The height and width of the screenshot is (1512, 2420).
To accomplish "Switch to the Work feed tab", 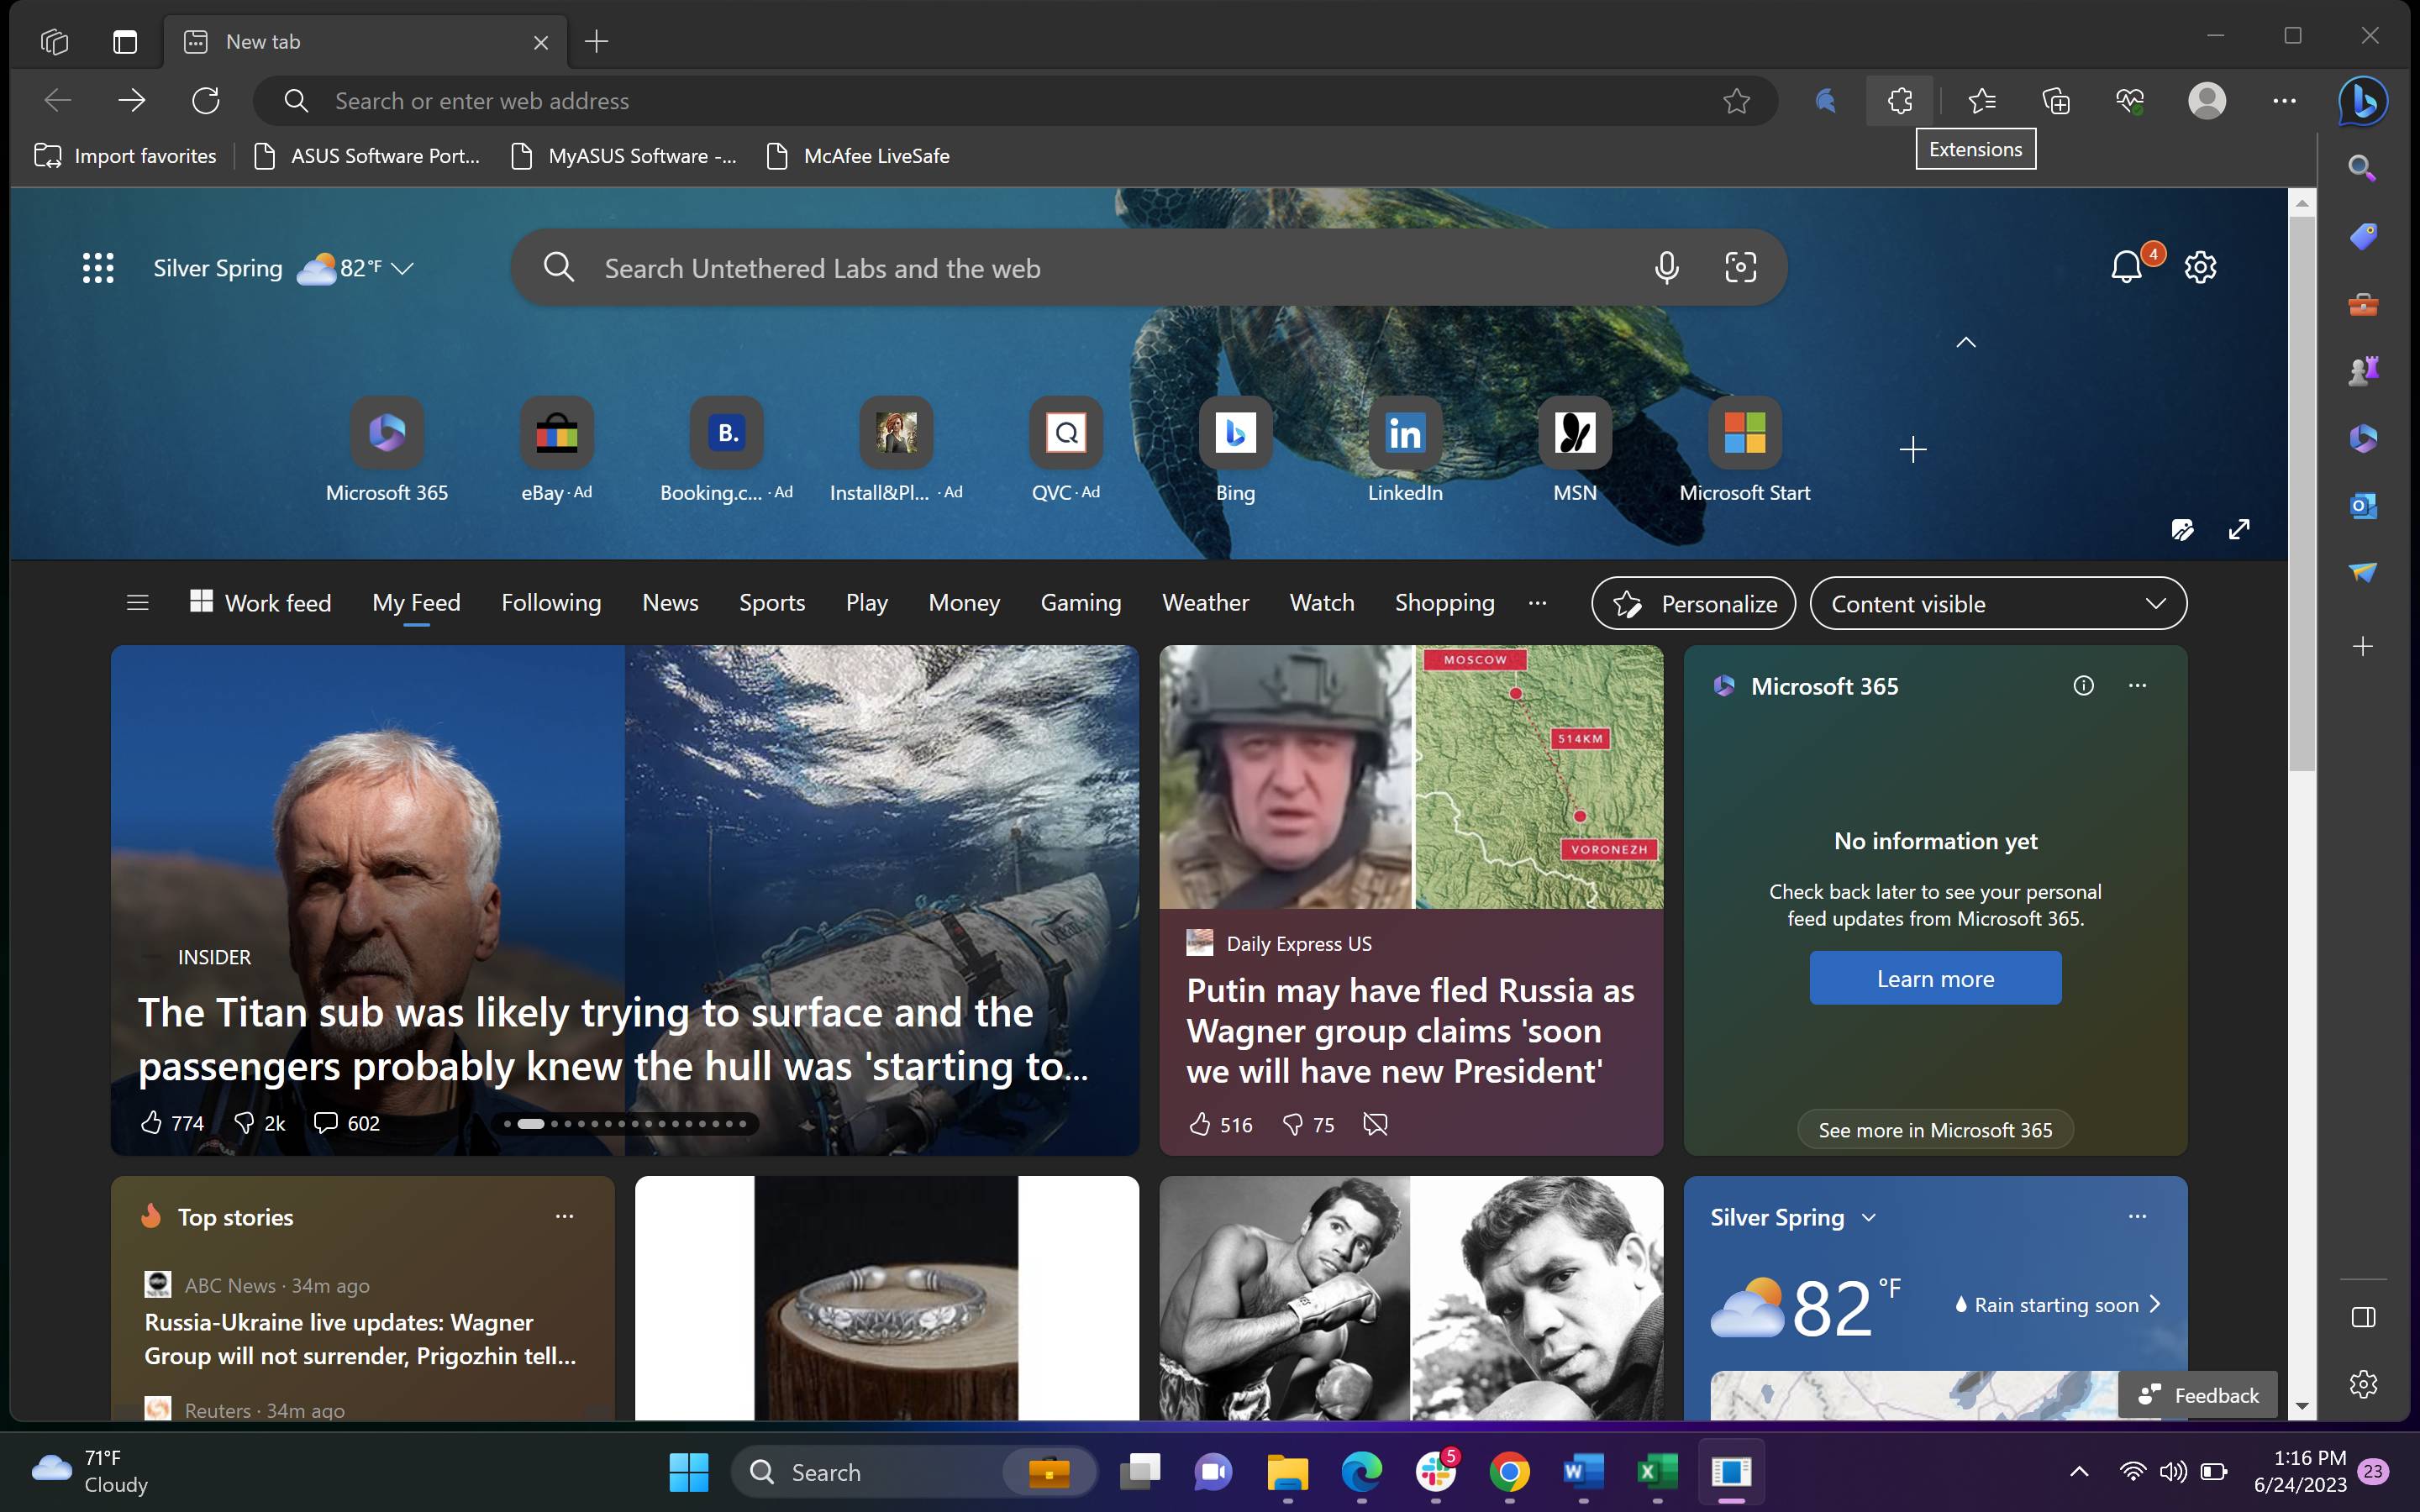I will tap(260, 602).
